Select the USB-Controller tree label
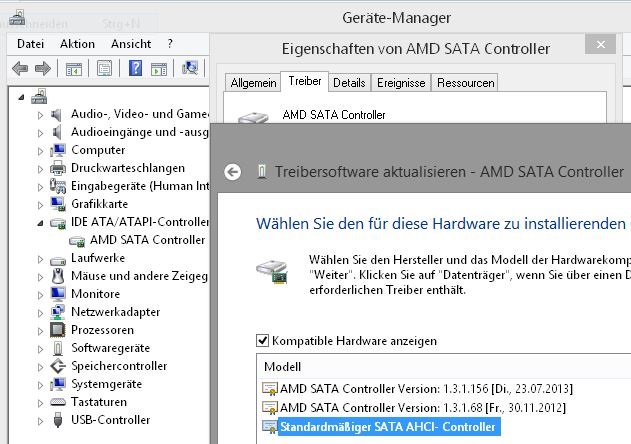 [x=110, y=420]
